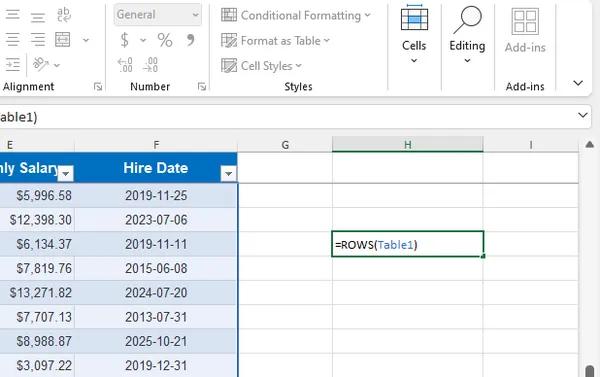Select column F header
Image resolution: width=600 pixels, height=377 pixels.
point(156,145)
